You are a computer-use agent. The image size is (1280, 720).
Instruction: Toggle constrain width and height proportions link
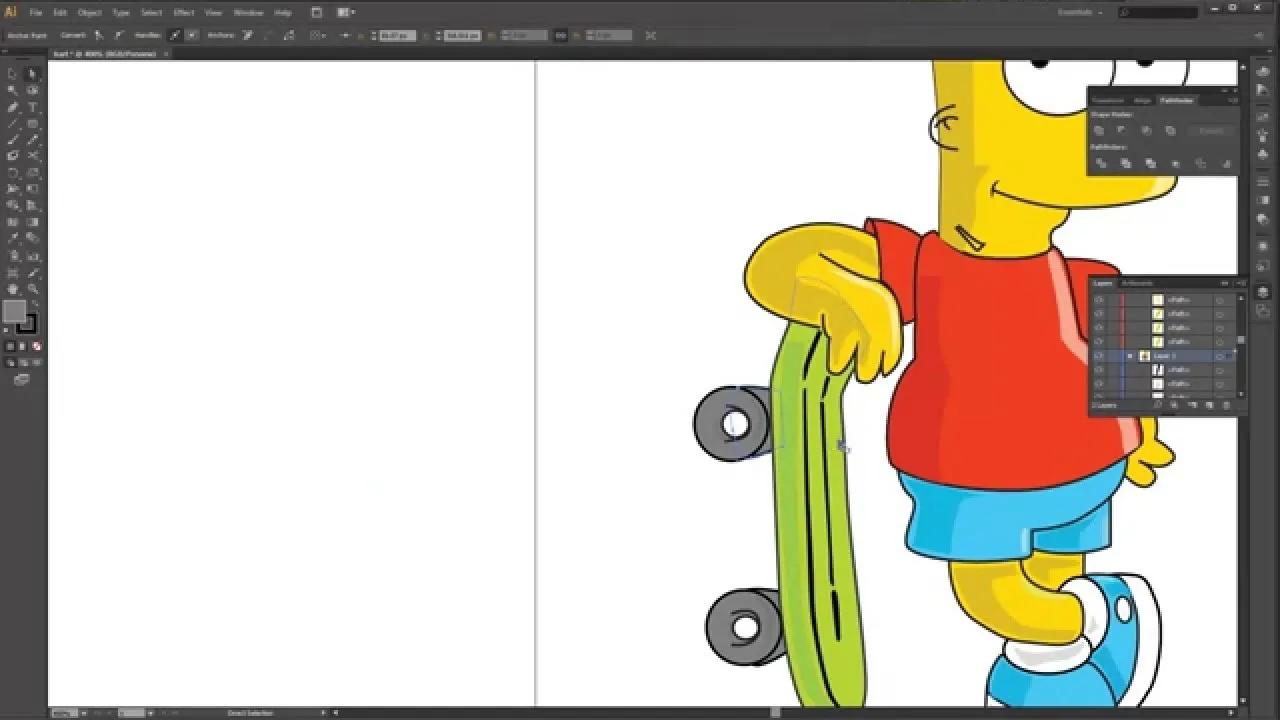tap(560, 35)
